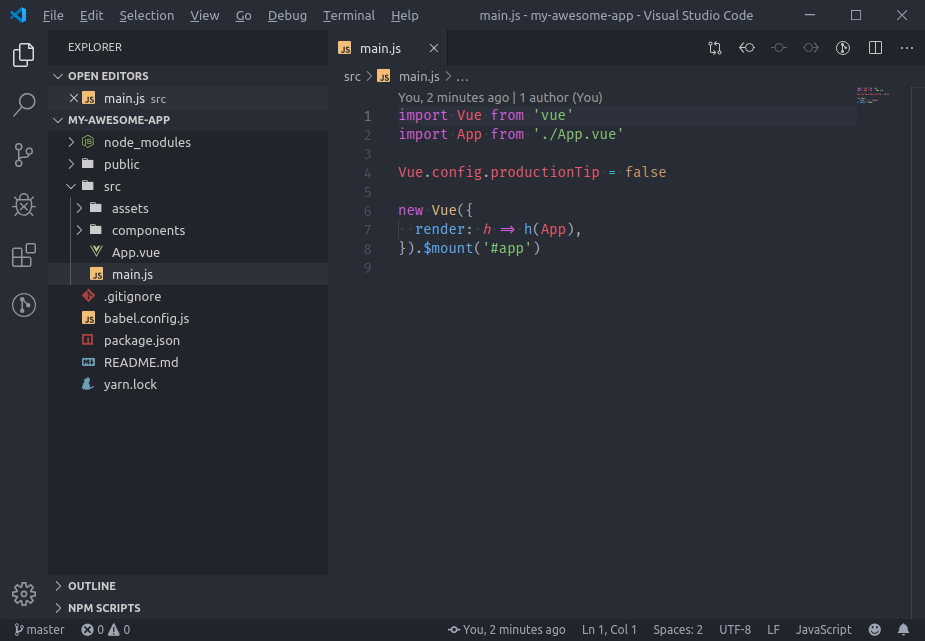Image resolution: width=925 pixels, height=641 pixels.
Task: Change indentation via Spaces: 2
Action: pos(678,630)
